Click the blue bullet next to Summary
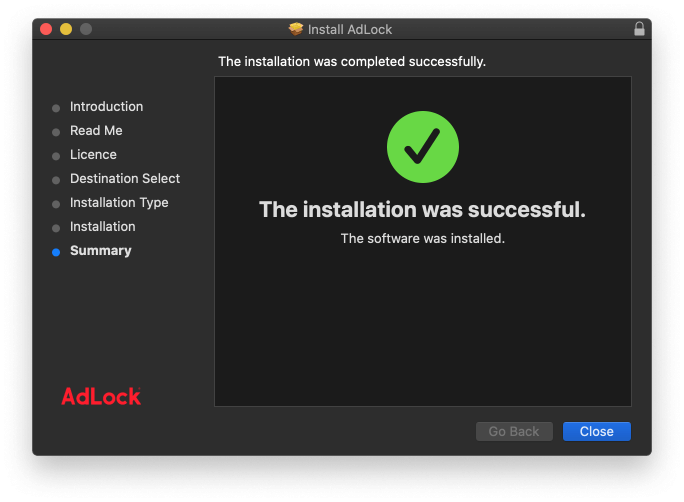 coord(56,252)
